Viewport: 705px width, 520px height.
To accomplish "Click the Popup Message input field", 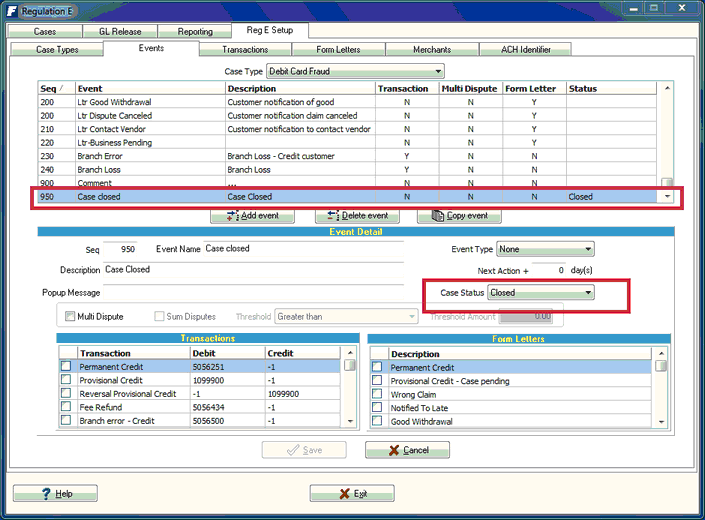I will point(254,293).
